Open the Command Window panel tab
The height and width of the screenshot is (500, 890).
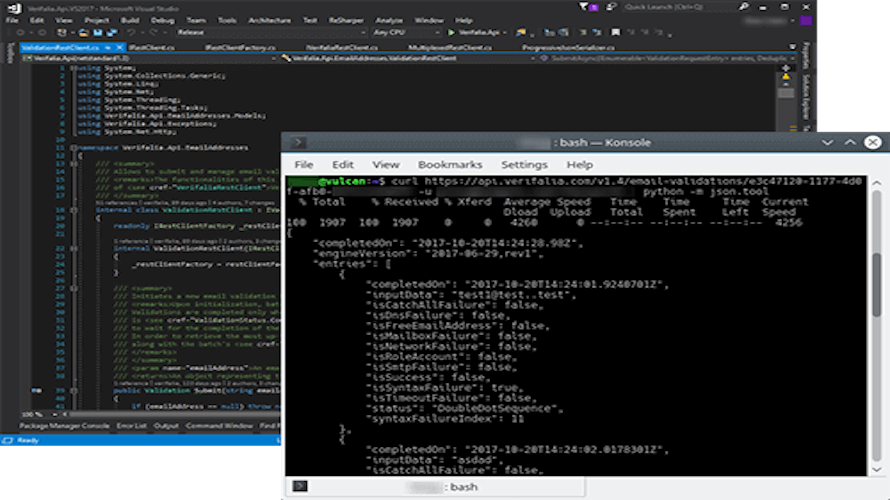(219, 426)
